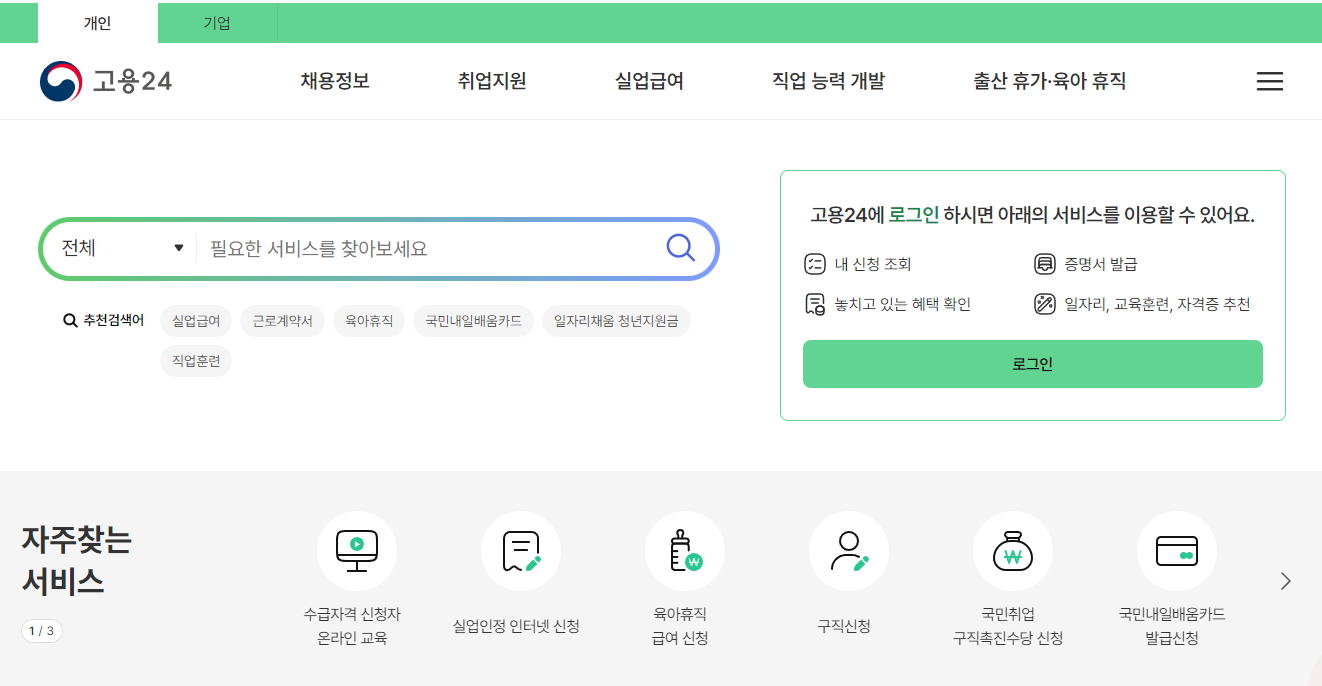This screenshot has width=1322, height=686.
Task: Open 수급자격 신청자 온라인 교육 icon
Action: [x=357, y=550]
